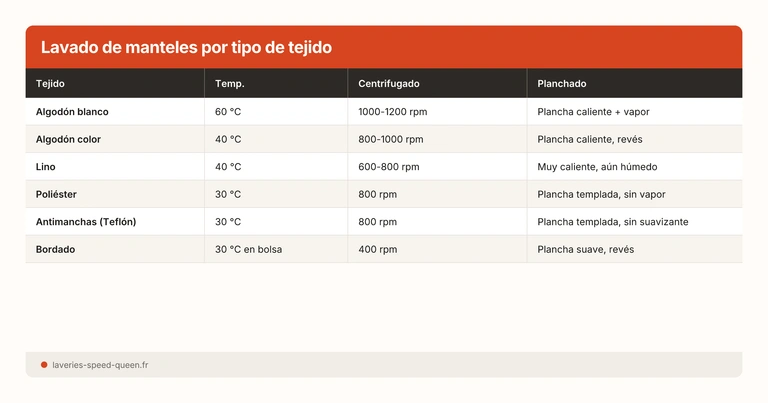Select the Algodón blanco row label

[x=72, y=111]
